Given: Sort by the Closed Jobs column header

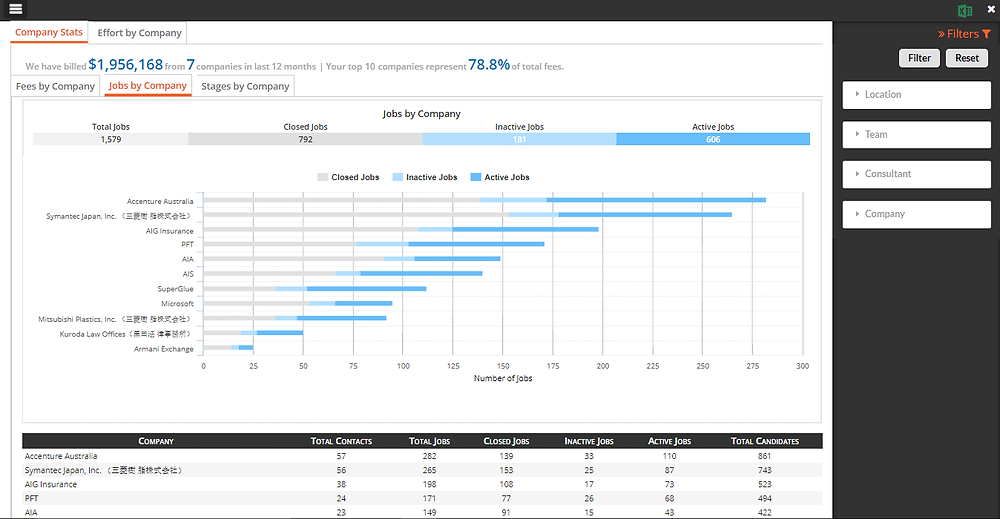Looking at the screenshot, I should click(x=506, y=441).
